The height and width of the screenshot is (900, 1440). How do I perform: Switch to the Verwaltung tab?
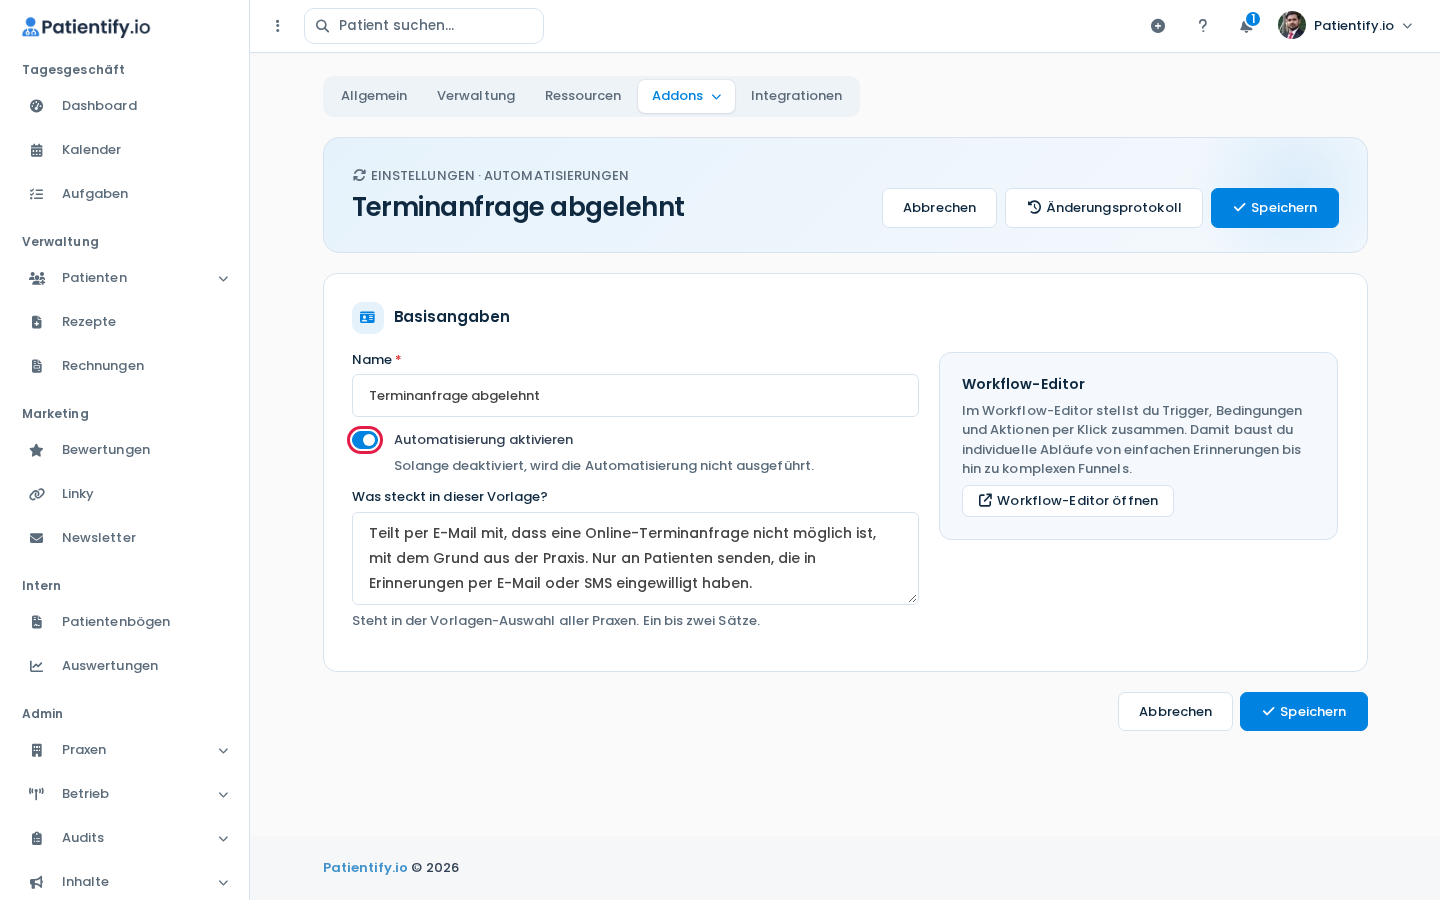click(x=476, y=96)
